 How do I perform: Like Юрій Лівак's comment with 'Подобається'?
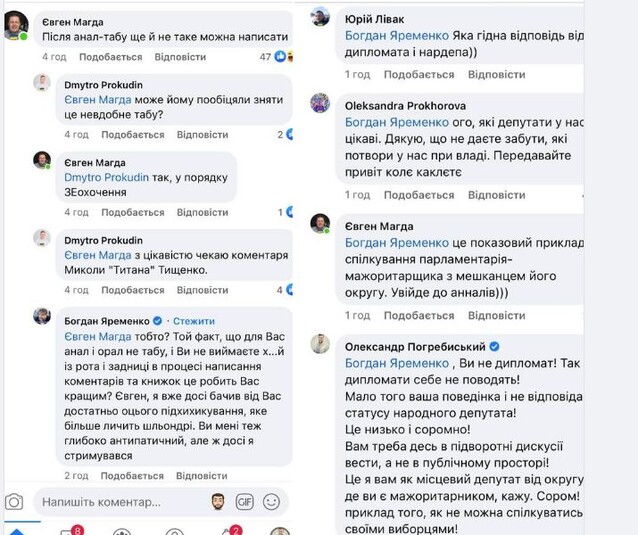point(415,74)
